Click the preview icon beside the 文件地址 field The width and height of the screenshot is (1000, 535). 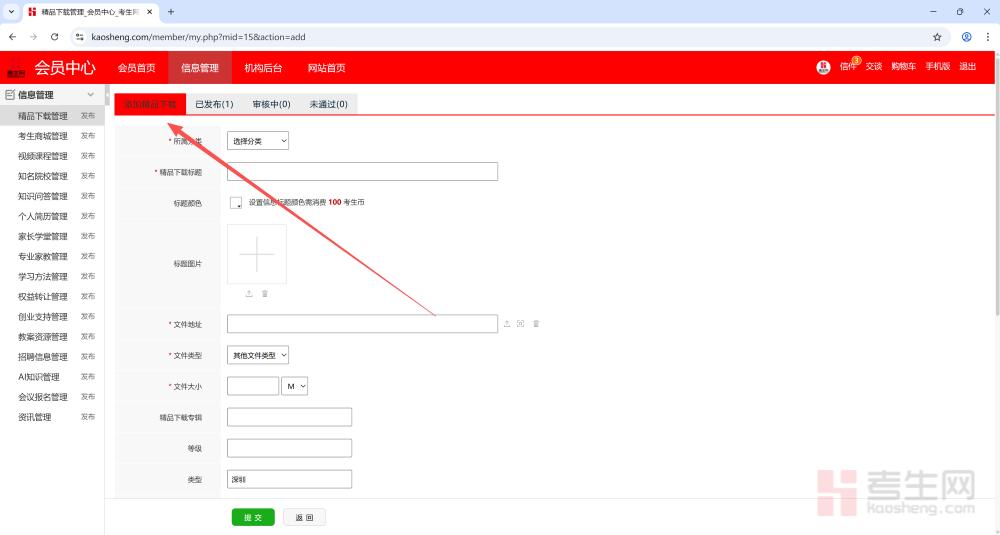pos(521,323)
